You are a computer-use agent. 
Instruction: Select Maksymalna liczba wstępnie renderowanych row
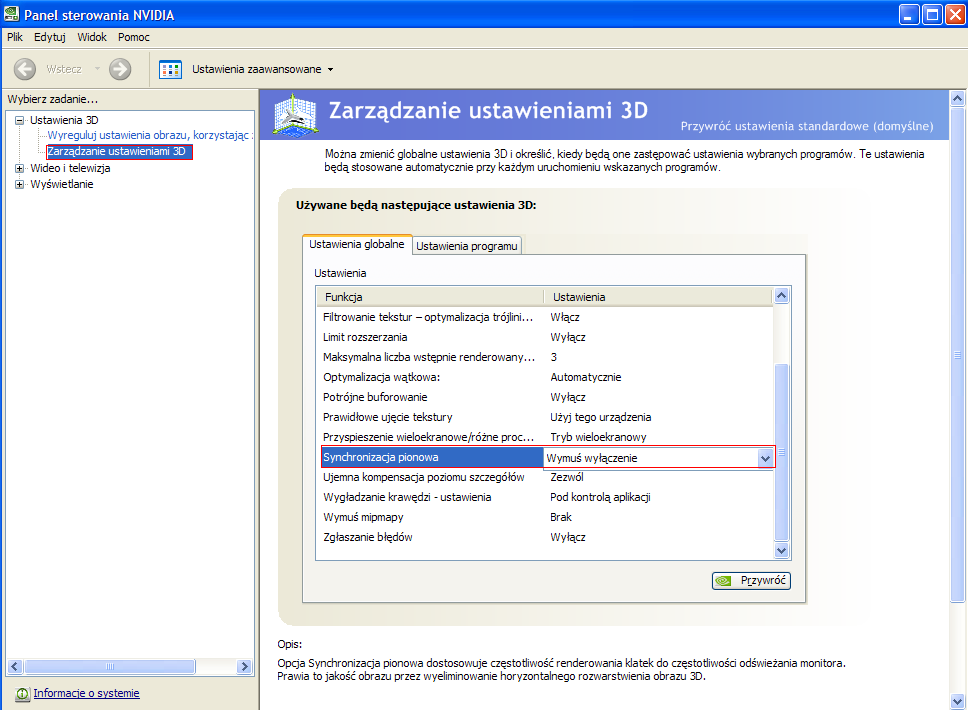click(x=546, y=357)
